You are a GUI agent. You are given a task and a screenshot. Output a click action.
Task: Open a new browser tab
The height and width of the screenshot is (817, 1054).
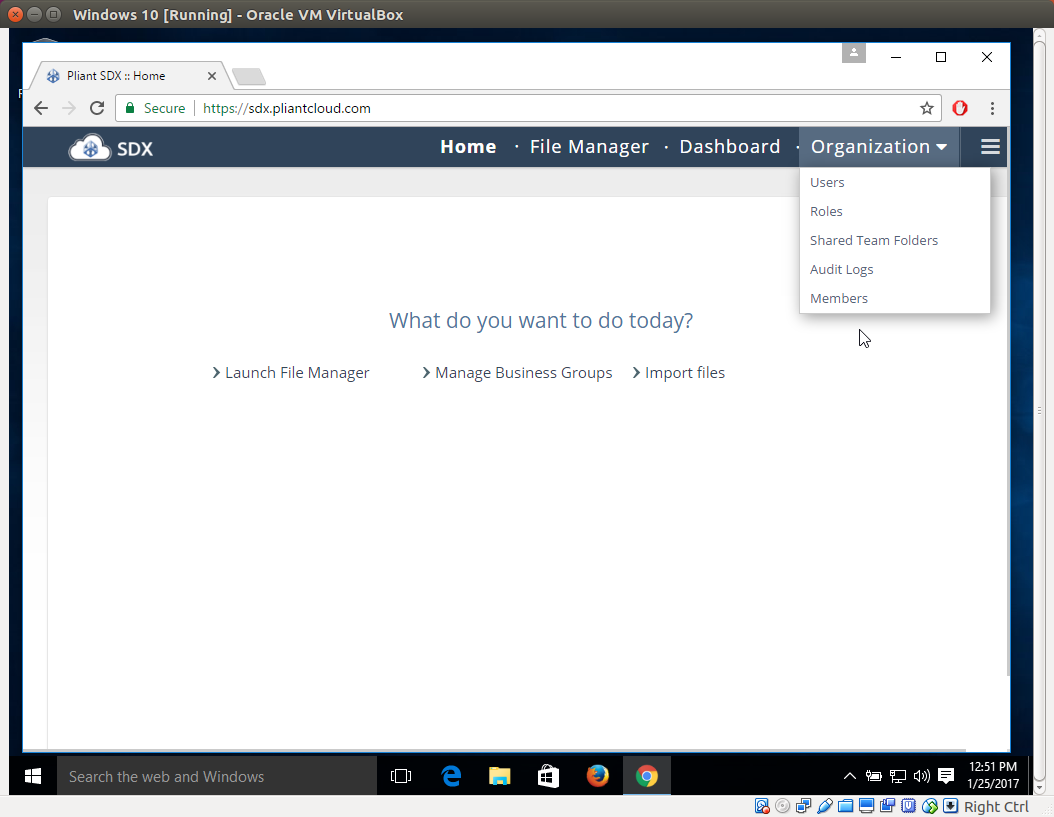pyautogui.click(x=249, y=77)
